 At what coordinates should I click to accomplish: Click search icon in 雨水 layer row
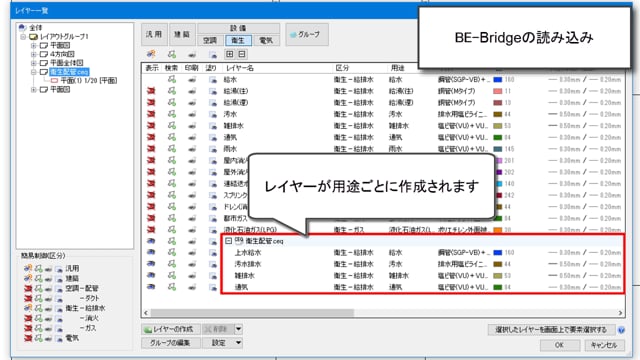[172, 149]
